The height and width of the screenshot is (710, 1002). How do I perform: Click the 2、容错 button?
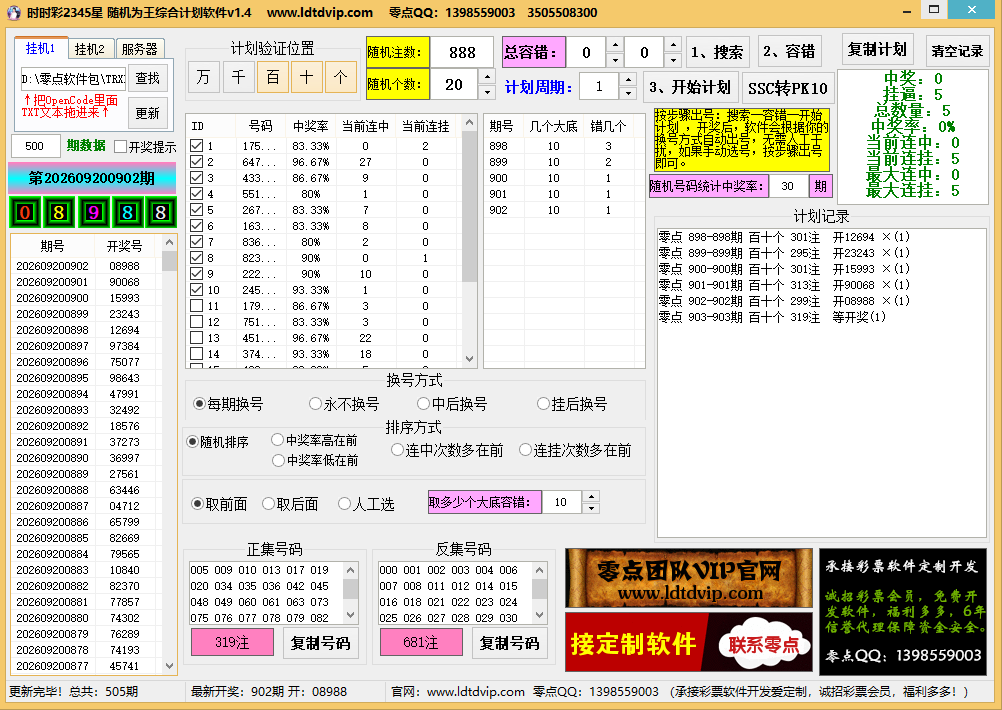(789, 52)
